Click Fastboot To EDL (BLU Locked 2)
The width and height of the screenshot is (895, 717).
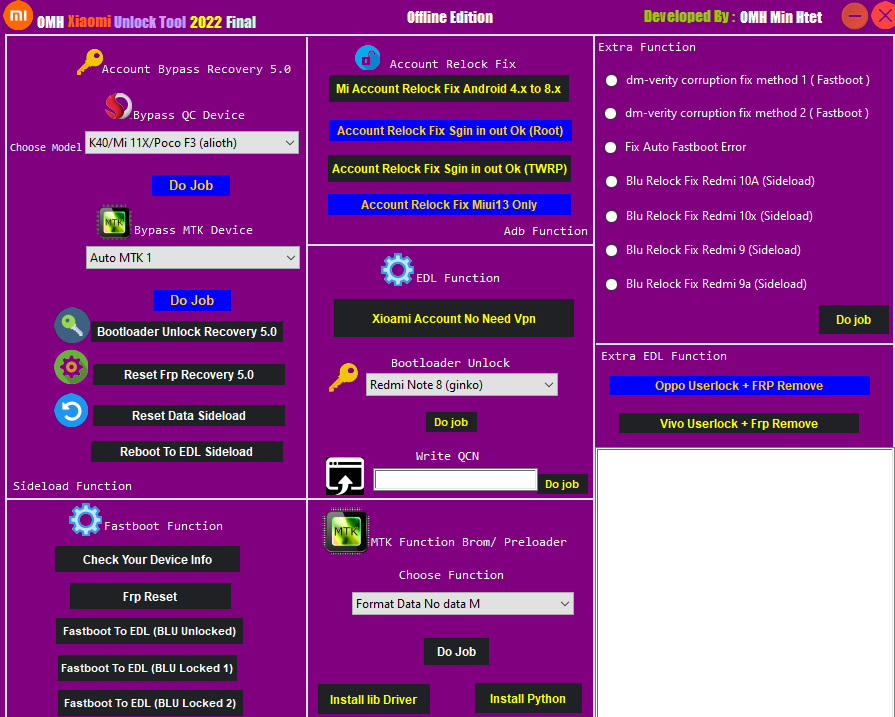tap(150, 703)
